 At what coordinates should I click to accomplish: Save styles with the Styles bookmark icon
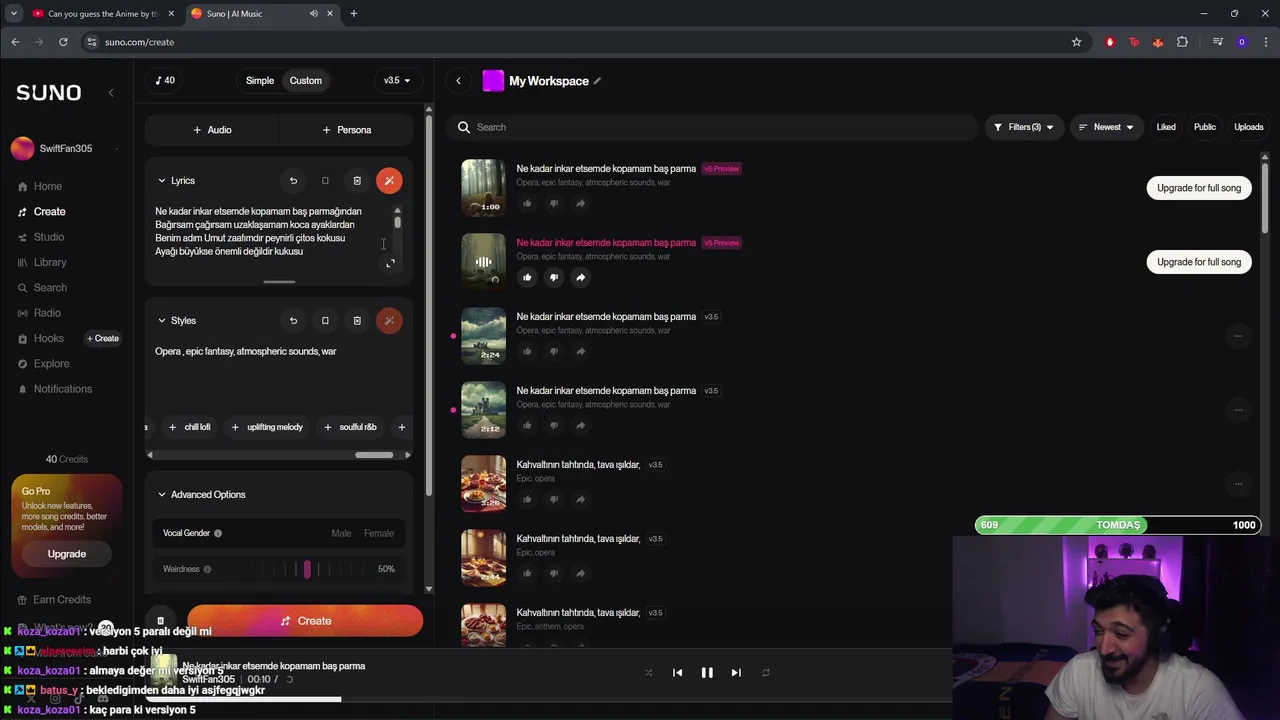click(325, 321)
